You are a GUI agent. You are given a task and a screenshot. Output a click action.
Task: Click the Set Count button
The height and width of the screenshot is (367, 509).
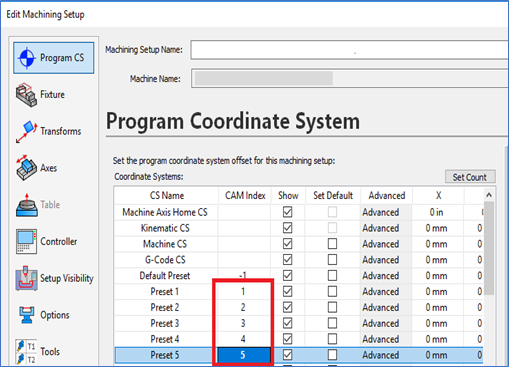click(470, 177)
